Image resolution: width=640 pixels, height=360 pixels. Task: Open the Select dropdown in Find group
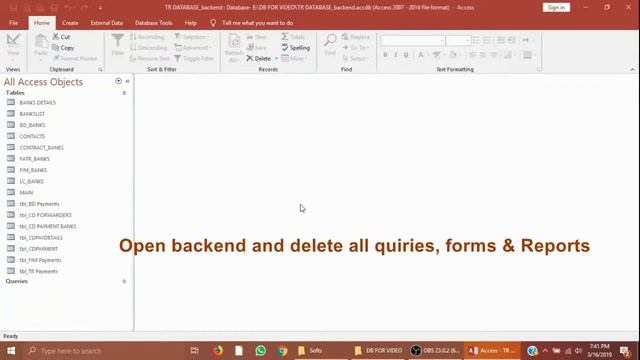tap(355, 58)
